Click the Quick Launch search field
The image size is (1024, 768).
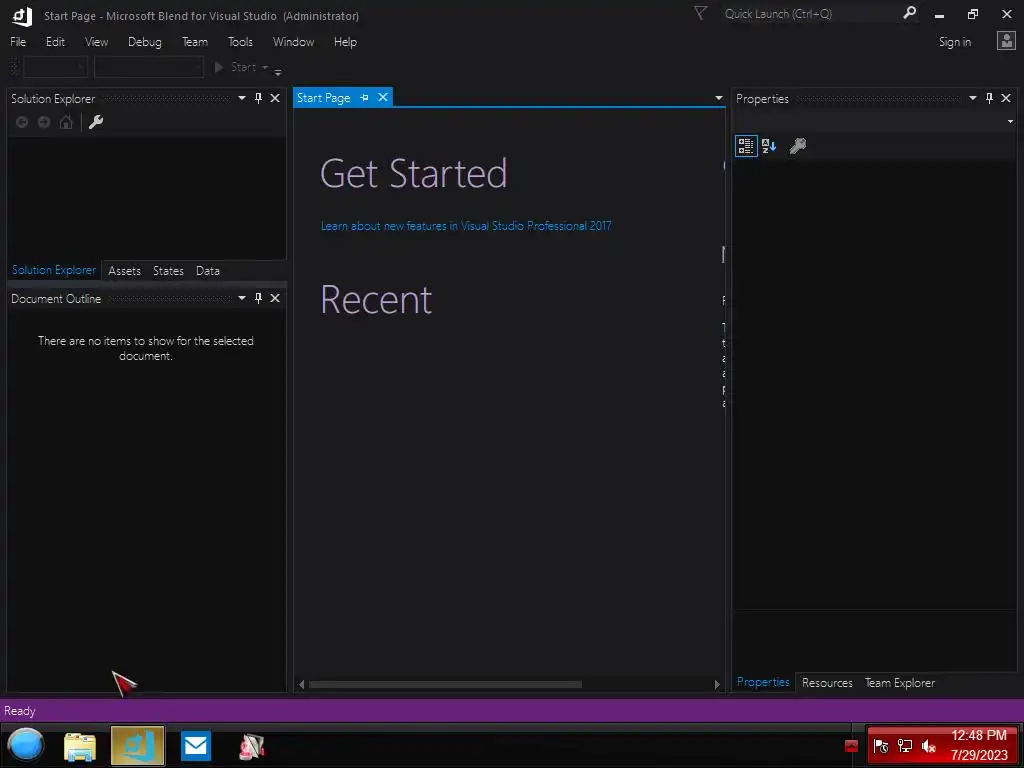(x=810, y=14)
